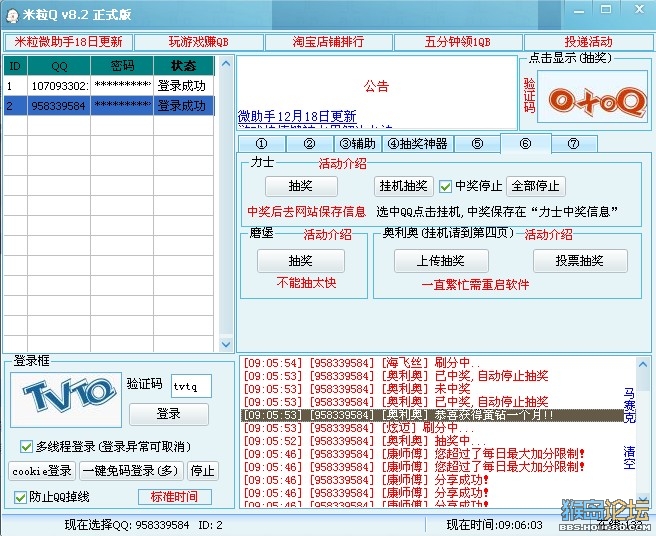Screen dimensions: 656x536
Task: Close the 米粒Q window
Action: pos(639,9)
